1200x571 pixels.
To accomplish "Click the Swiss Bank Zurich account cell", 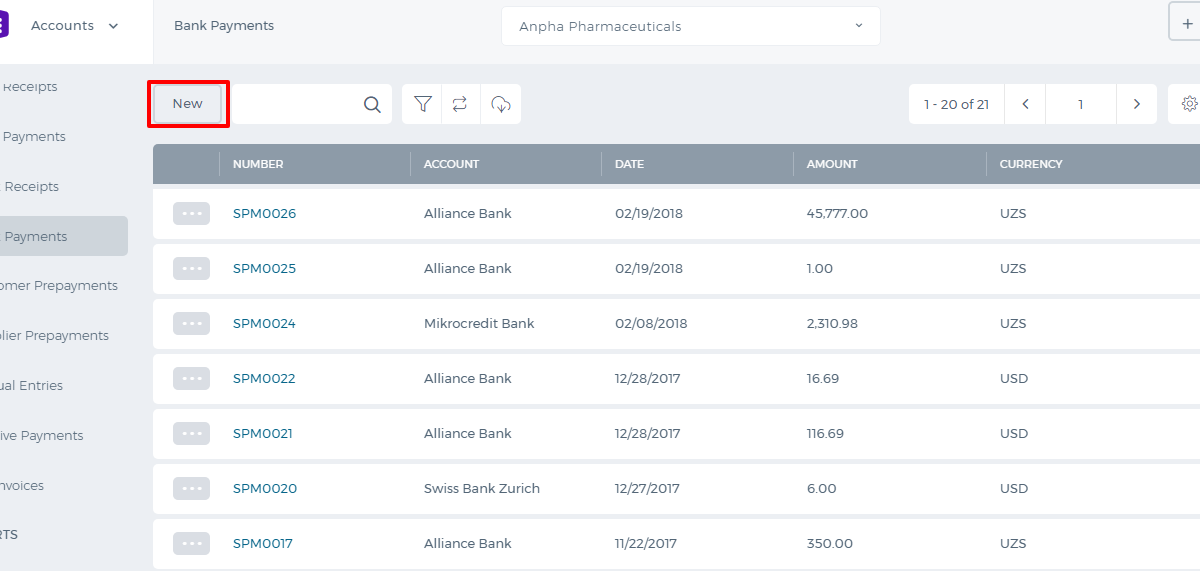I will coord(482,488).
